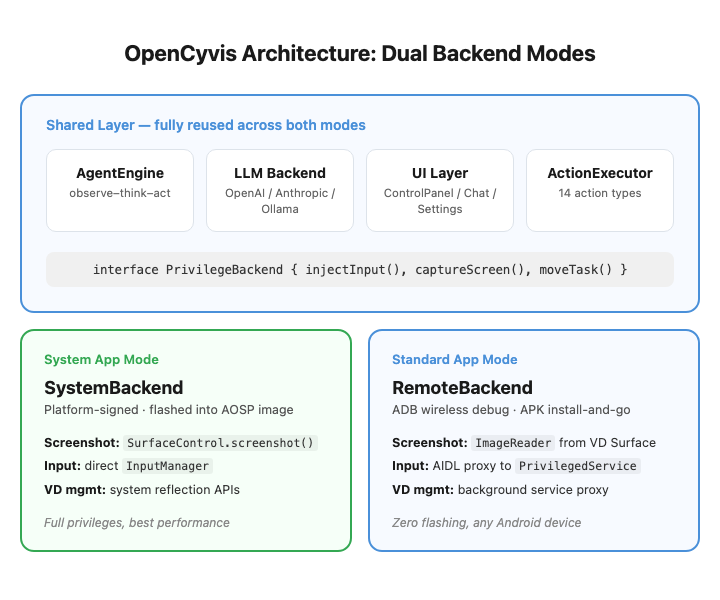Select the AgentEngine card
The width and height of the screenshot is (720, 600).
click(x=120, y=191)
